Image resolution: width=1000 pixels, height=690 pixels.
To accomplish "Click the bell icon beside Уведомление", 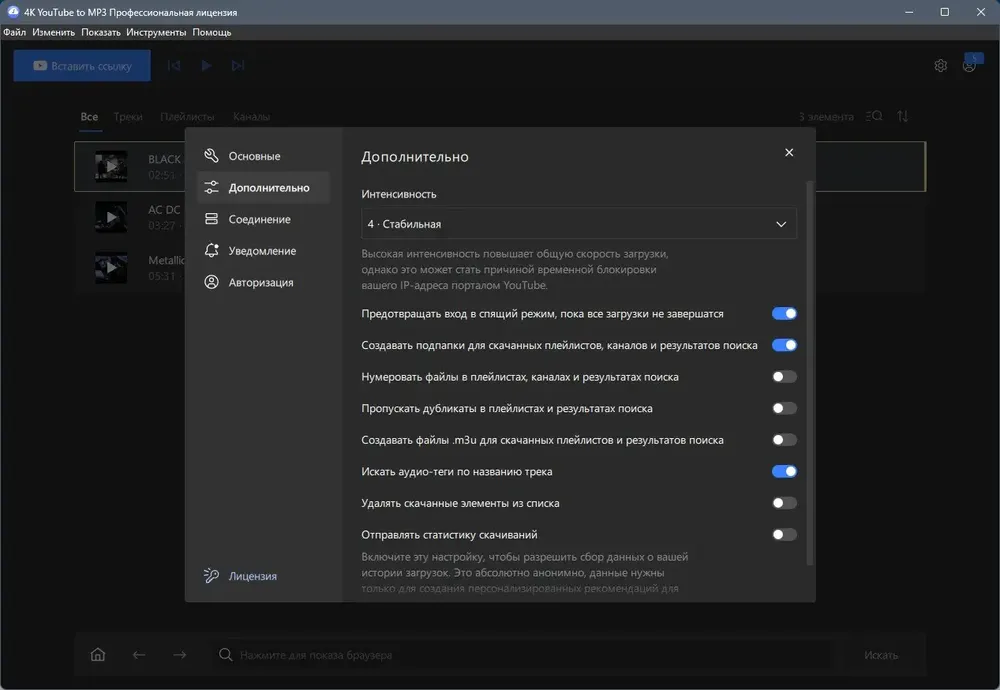I will tap(211, 251).
